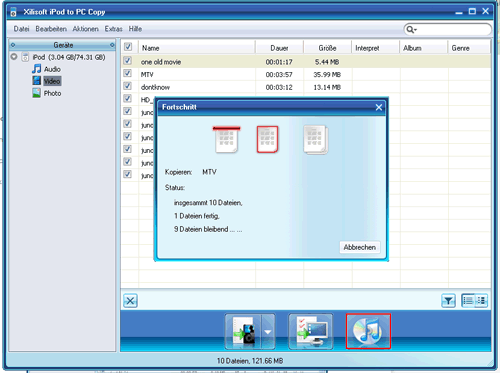500x373 pixels.
Task: Click the copy to computer icon
Action: click(x=311, y=331)
